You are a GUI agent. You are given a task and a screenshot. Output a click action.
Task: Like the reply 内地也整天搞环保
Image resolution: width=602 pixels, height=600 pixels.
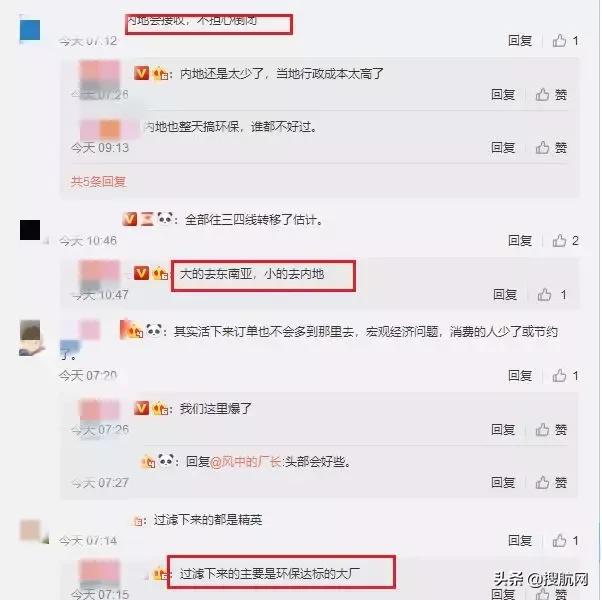pyautogui.click(x=551, y=147)
